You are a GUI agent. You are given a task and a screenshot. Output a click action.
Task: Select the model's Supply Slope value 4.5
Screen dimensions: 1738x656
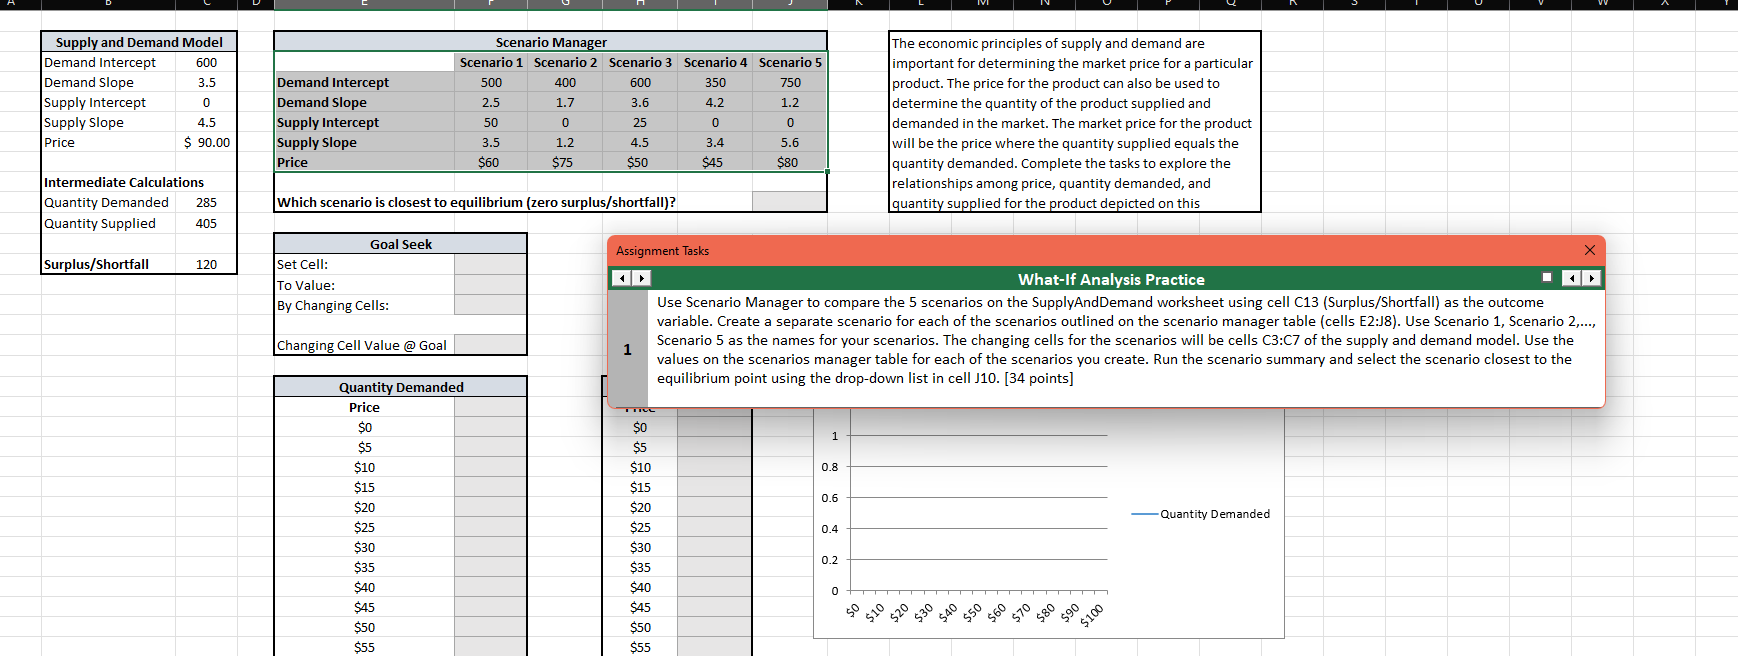click(206, 122)
